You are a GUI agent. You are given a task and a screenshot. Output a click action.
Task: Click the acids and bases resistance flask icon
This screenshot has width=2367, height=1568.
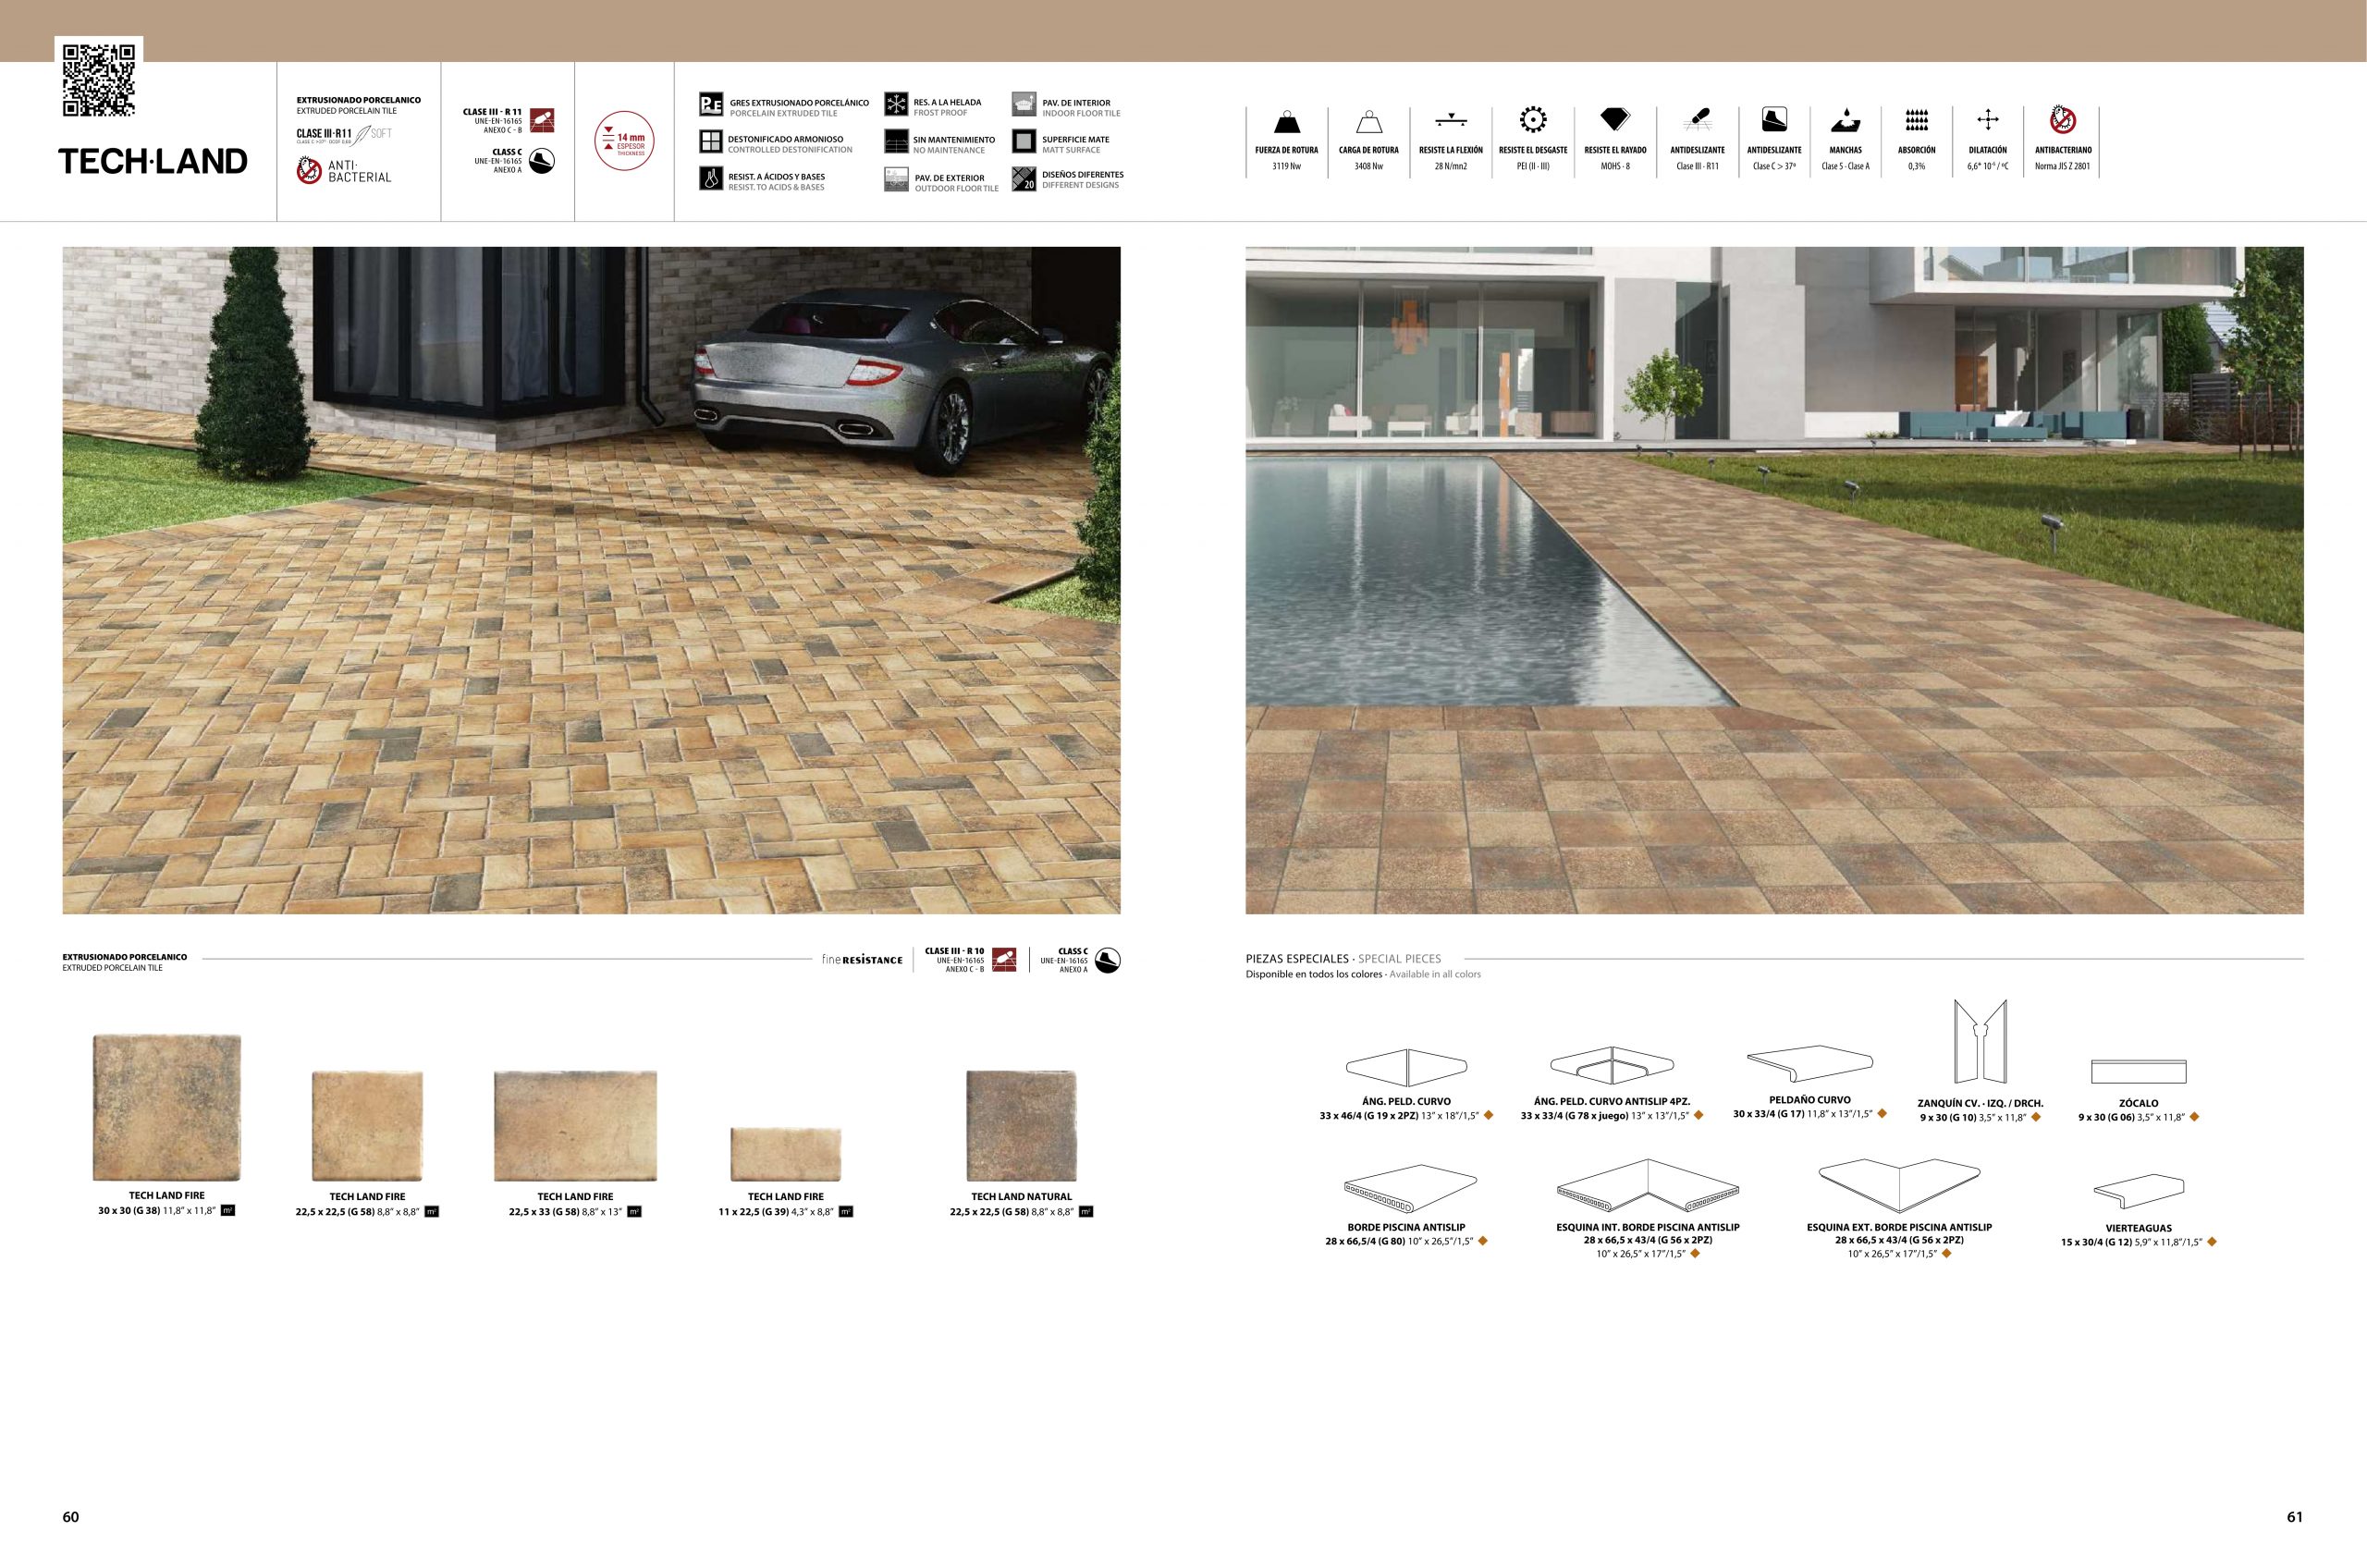point(711,180)
